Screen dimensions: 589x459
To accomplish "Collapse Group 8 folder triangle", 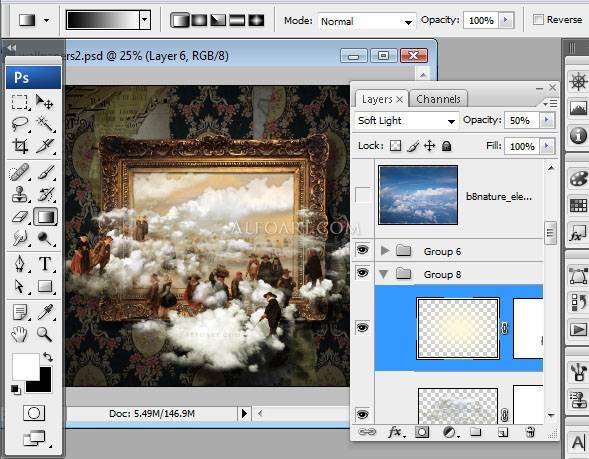I will point(384,274).
